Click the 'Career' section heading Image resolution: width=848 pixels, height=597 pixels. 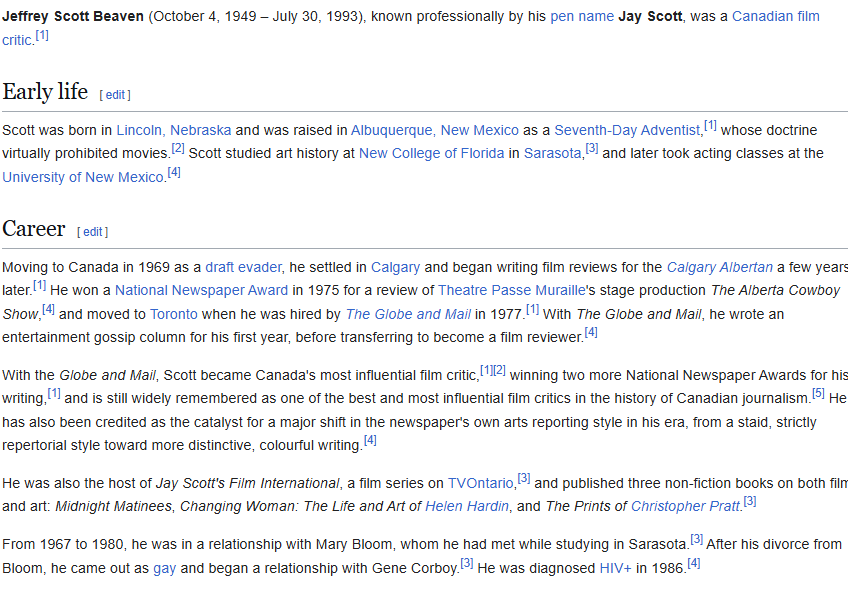pyautogui.click(x=34, y=229)
